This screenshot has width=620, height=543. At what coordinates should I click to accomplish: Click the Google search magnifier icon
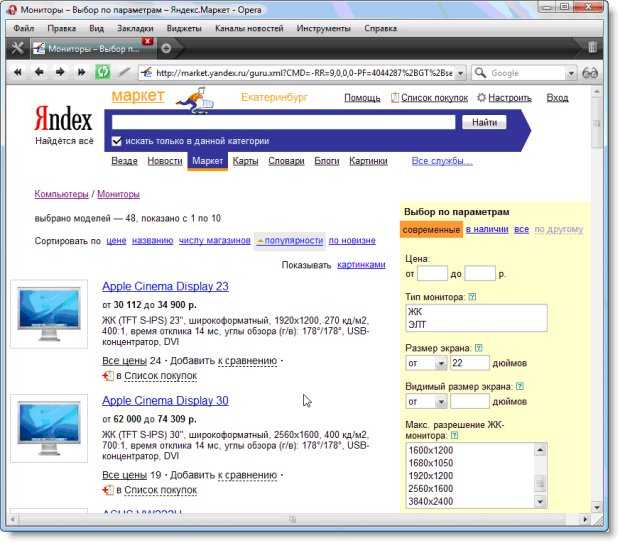[x=480, y=73]
